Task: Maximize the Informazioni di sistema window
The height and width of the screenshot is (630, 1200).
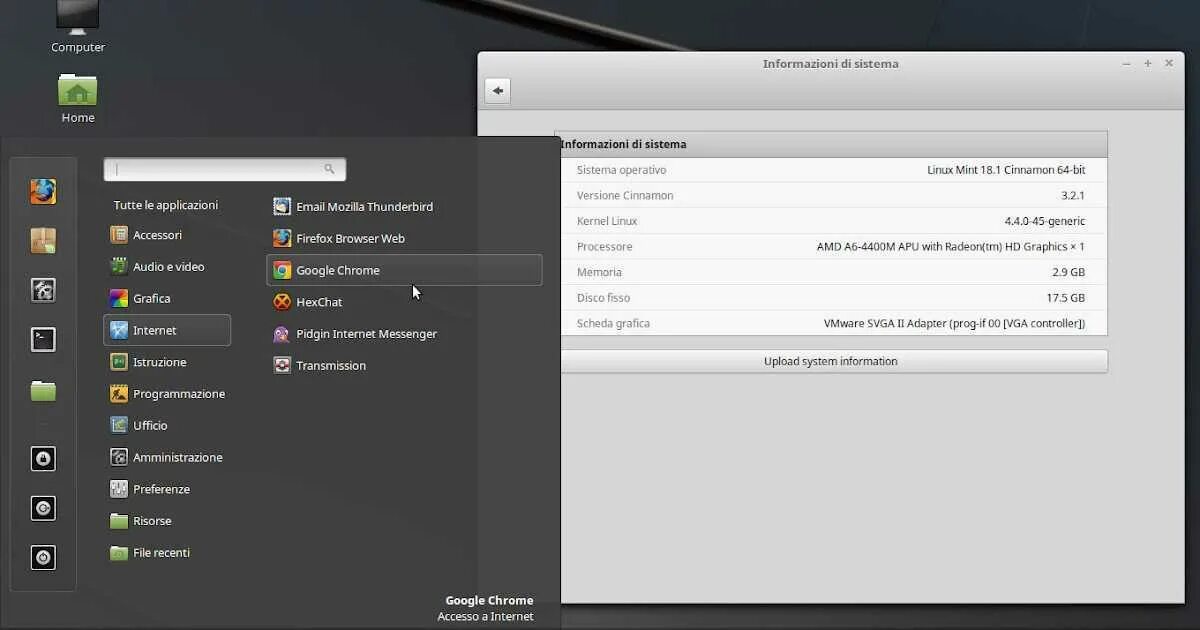Action: [x=1148, y=64]
